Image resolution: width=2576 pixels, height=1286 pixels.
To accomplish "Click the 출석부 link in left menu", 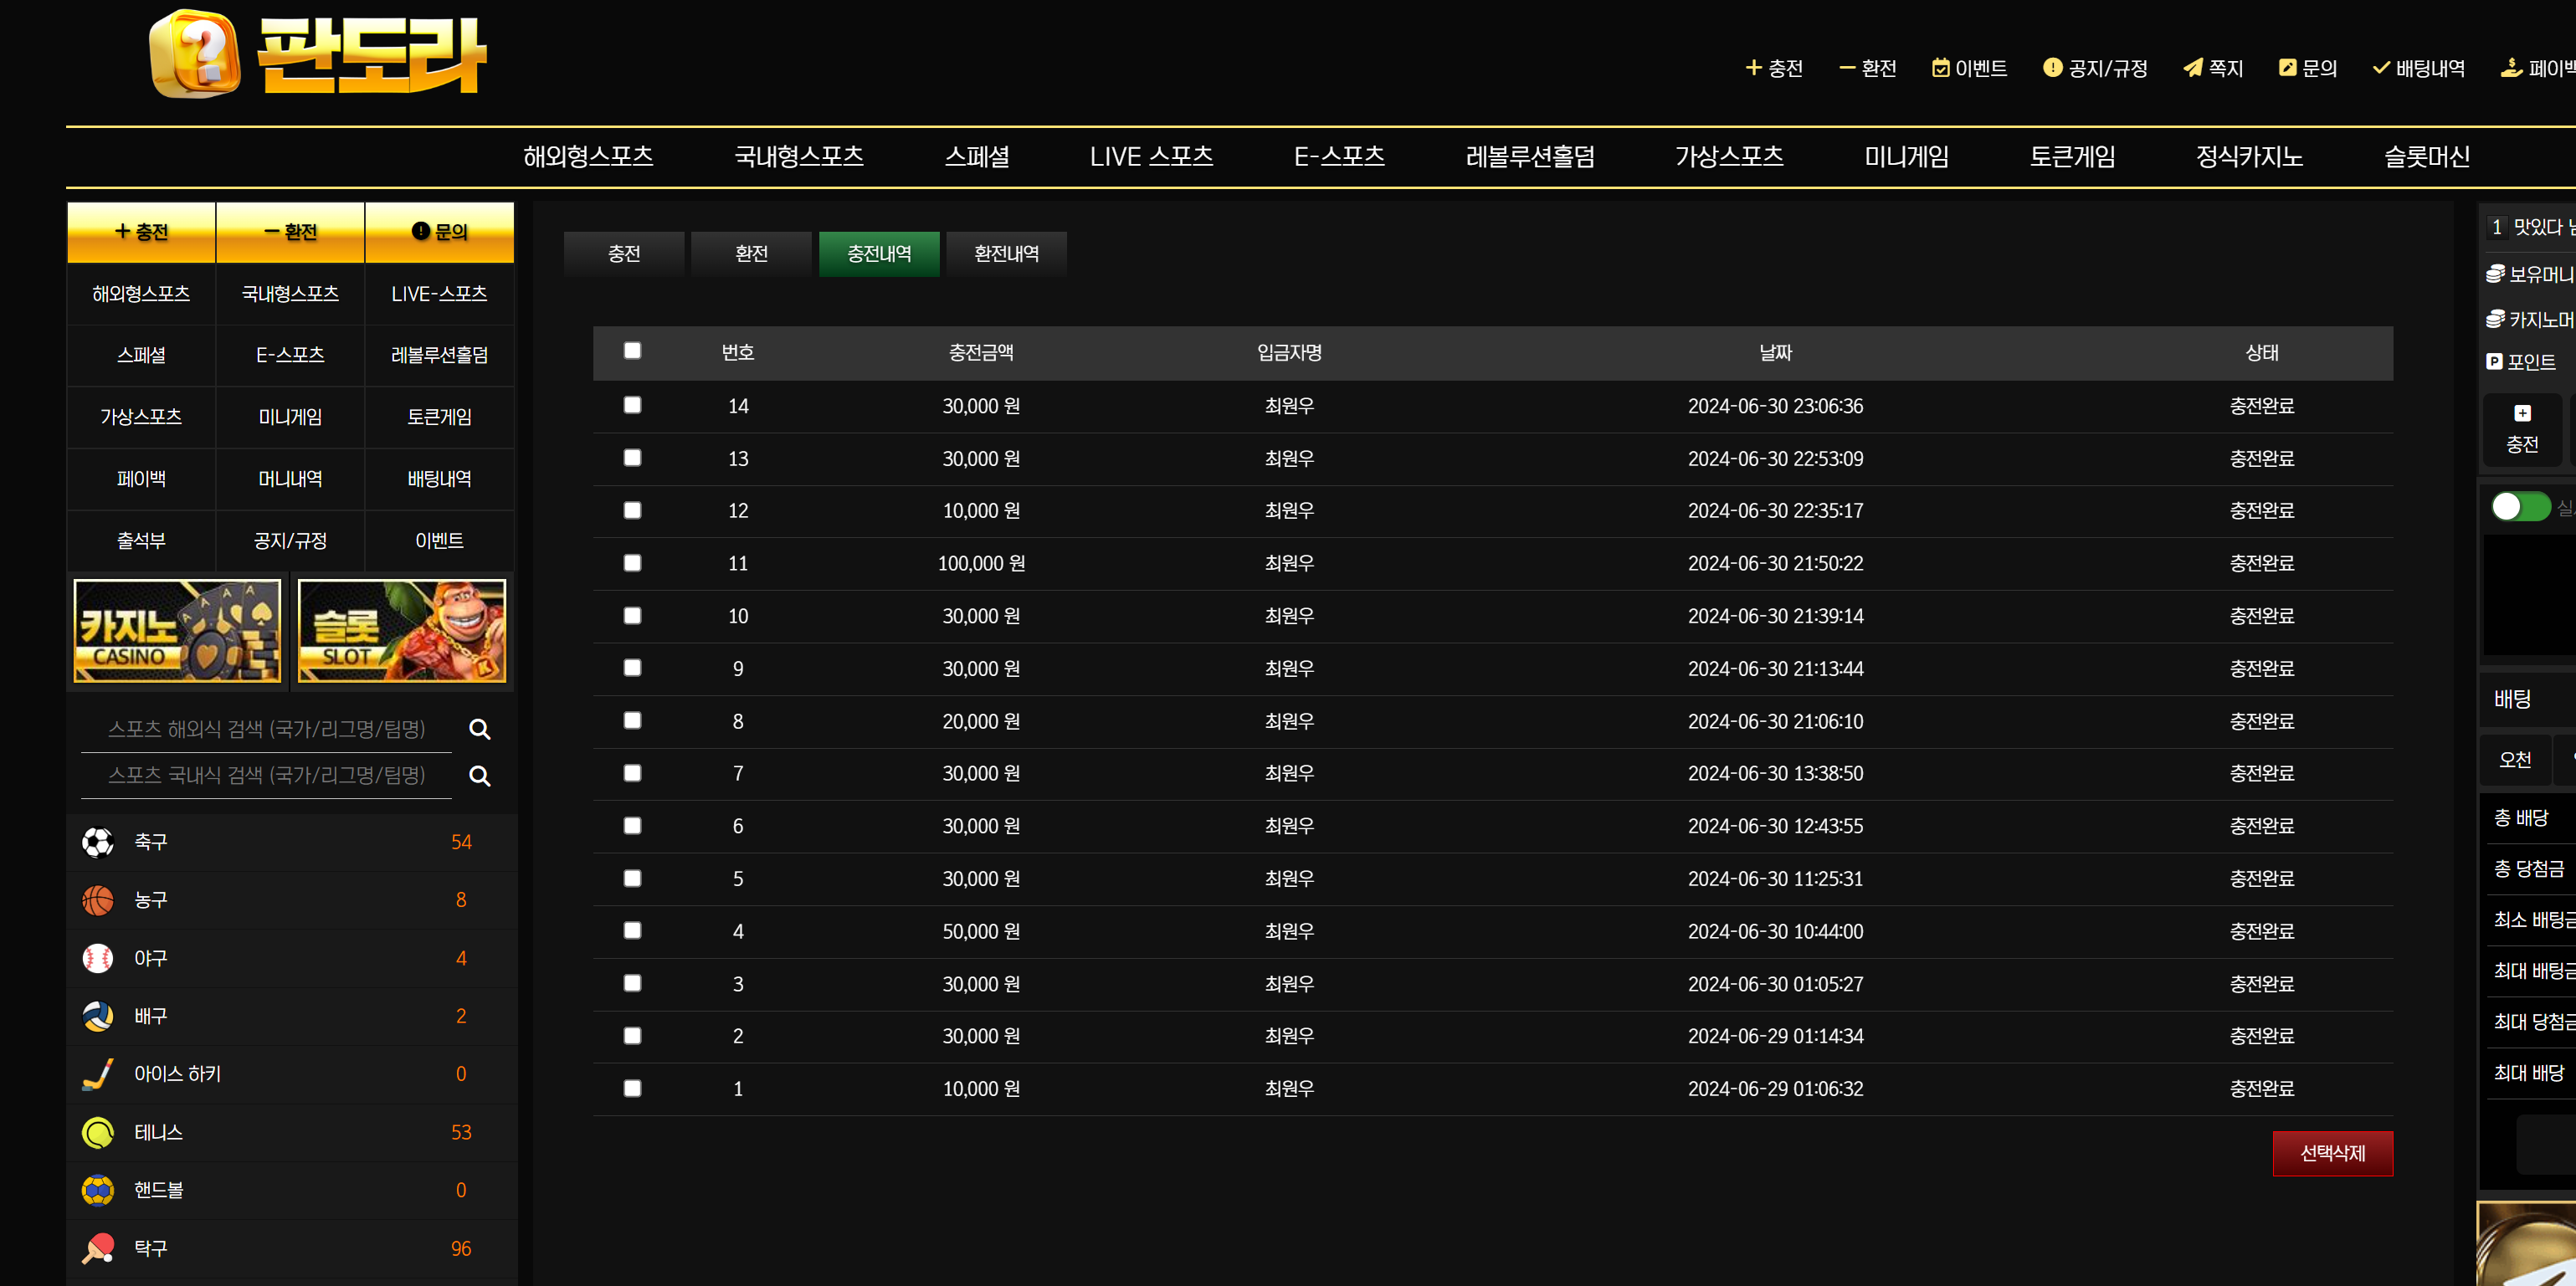I will tap(141, 541).
